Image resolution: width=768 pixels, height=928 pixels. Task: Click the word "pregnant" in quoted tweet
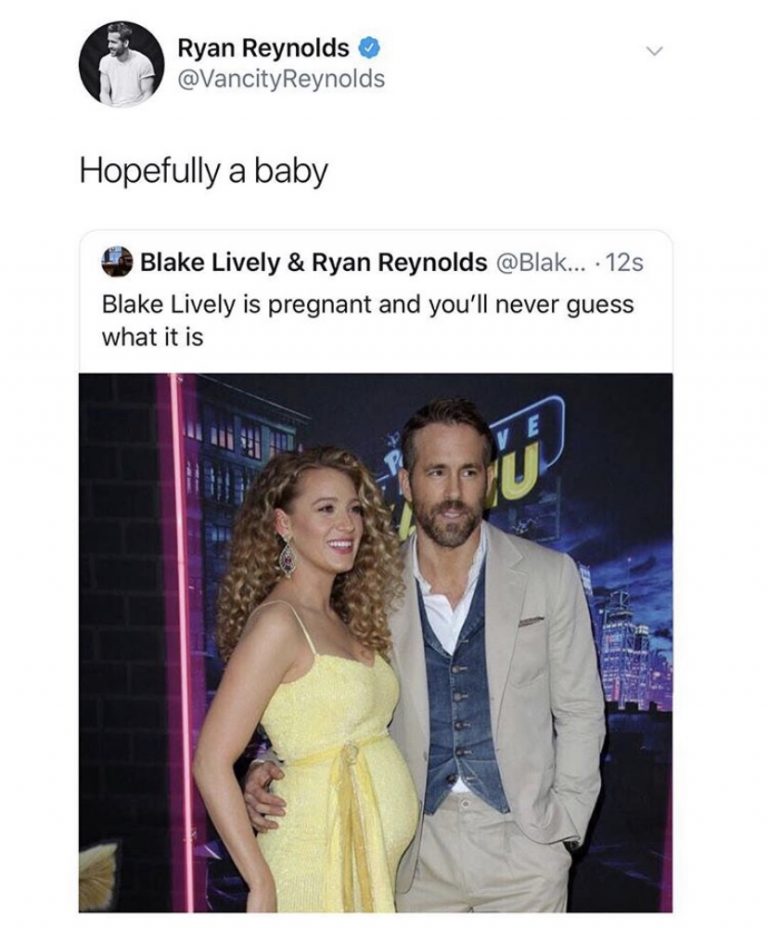(x=320, y=305)
